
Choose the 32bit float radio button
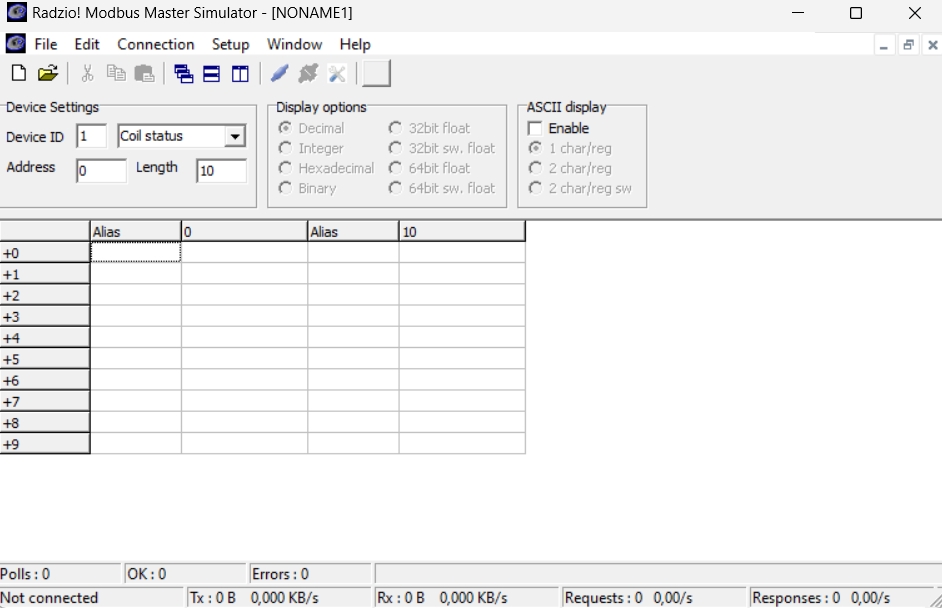click(x=395, y=128)
